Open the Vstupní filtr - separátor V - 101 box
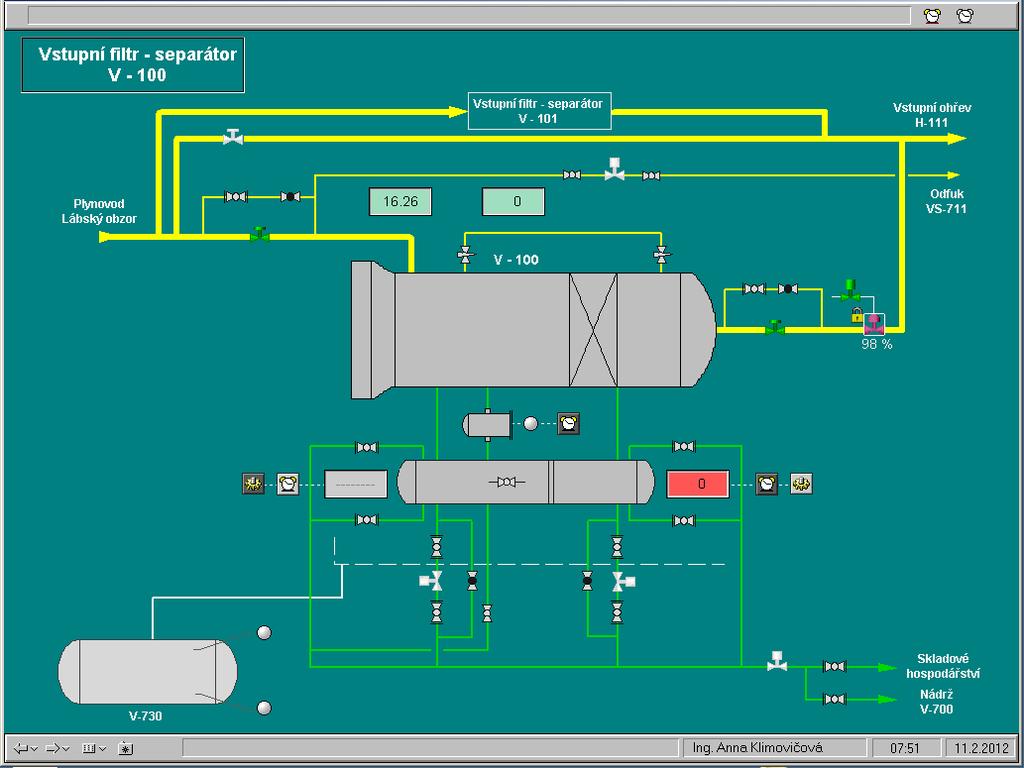This screenshot has height=768, width=1024. 540,111
